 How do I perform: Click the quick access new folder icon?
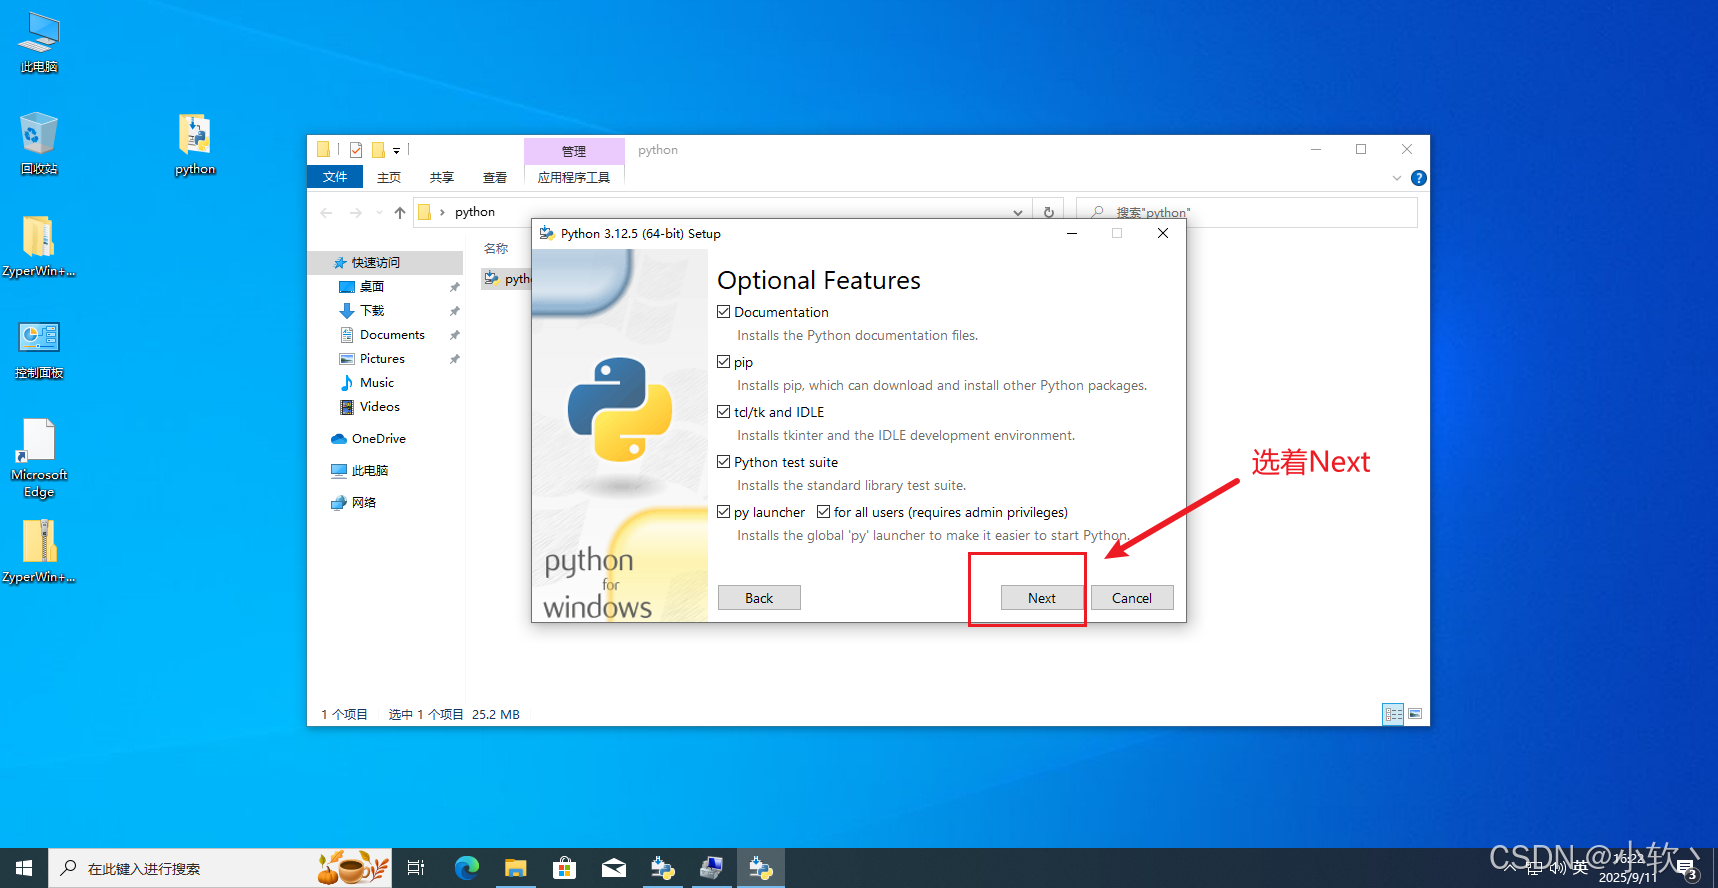[x=378, y=150]
